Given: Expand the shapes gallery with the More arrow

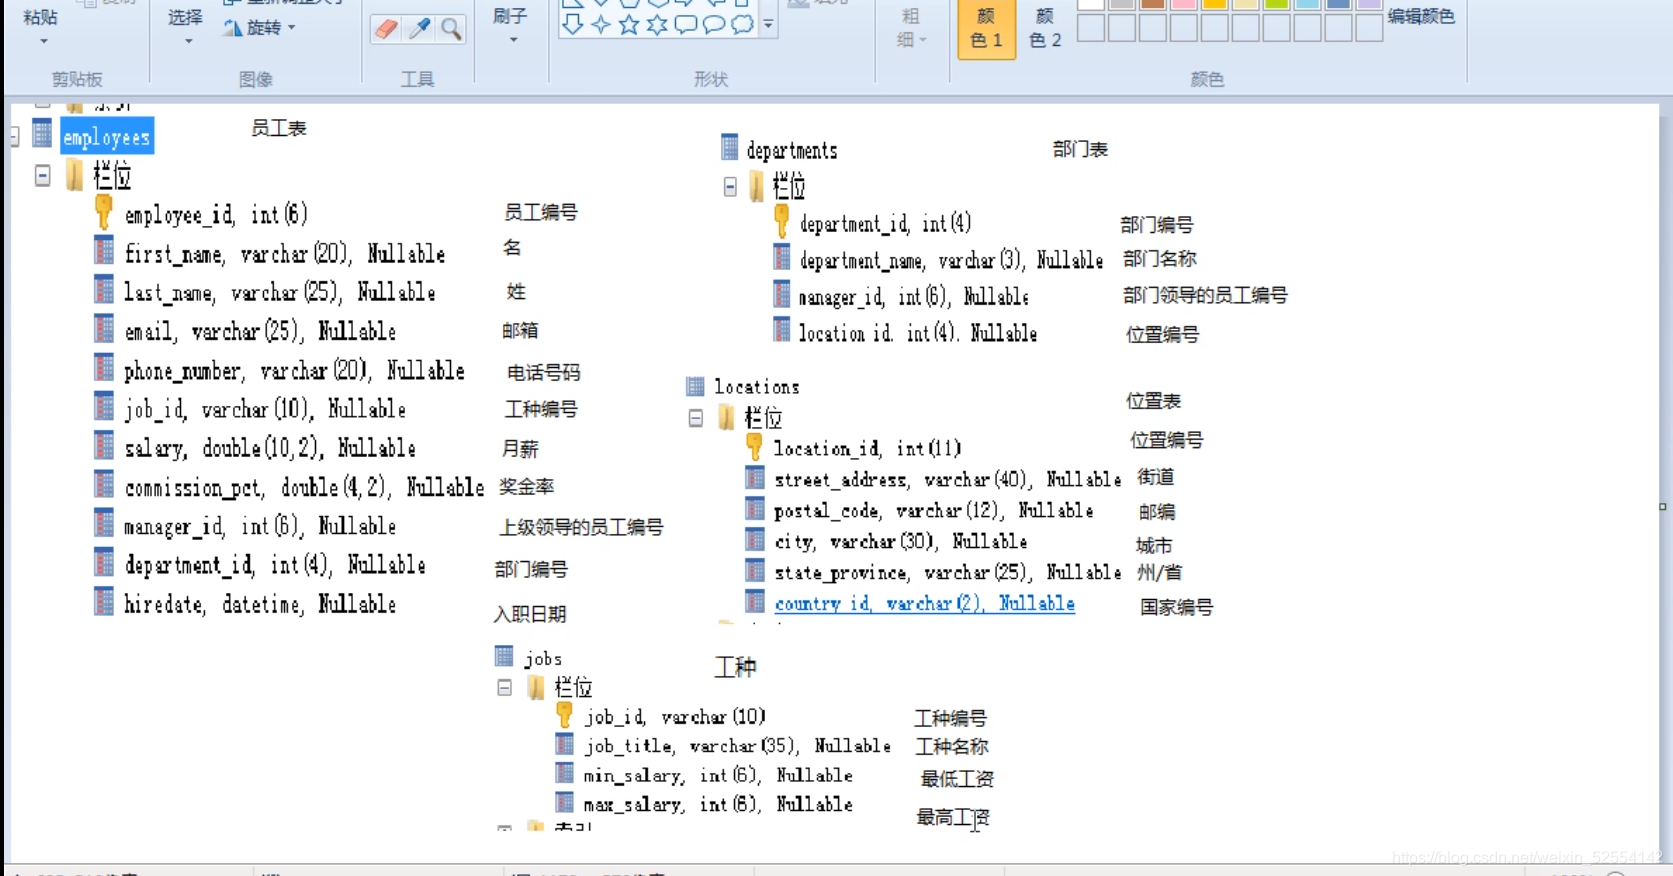Looking at the screenshot, I should pos(768,24).
